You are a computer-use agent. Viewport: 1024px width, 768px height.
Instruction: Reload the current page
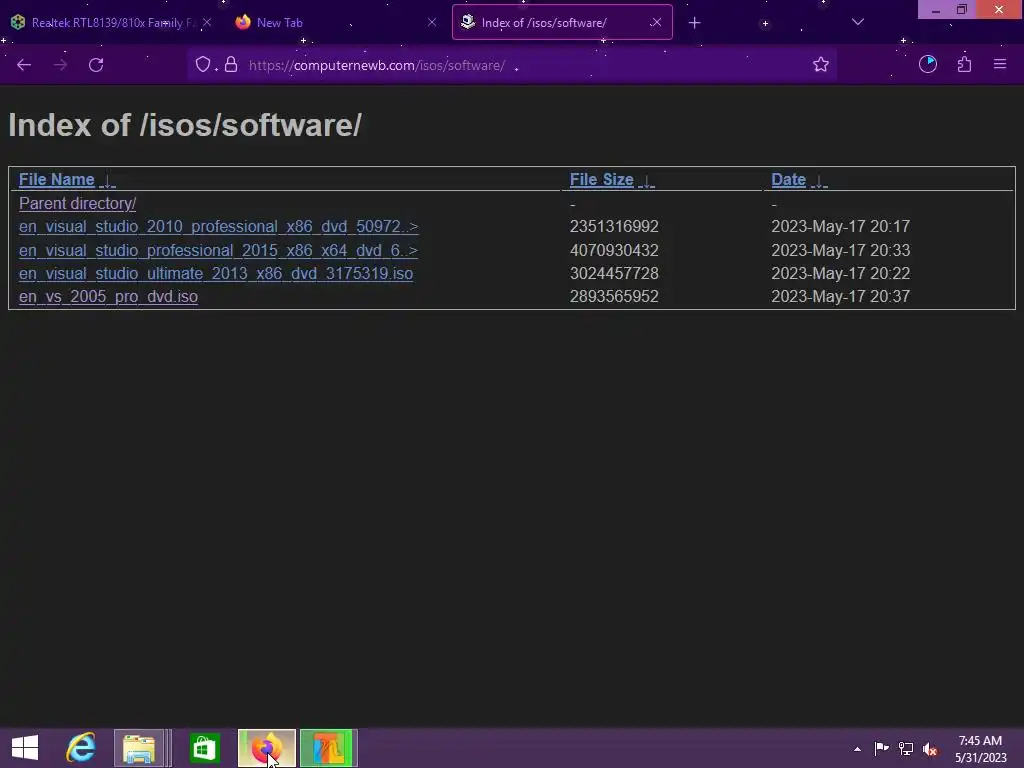click(96, 65)
